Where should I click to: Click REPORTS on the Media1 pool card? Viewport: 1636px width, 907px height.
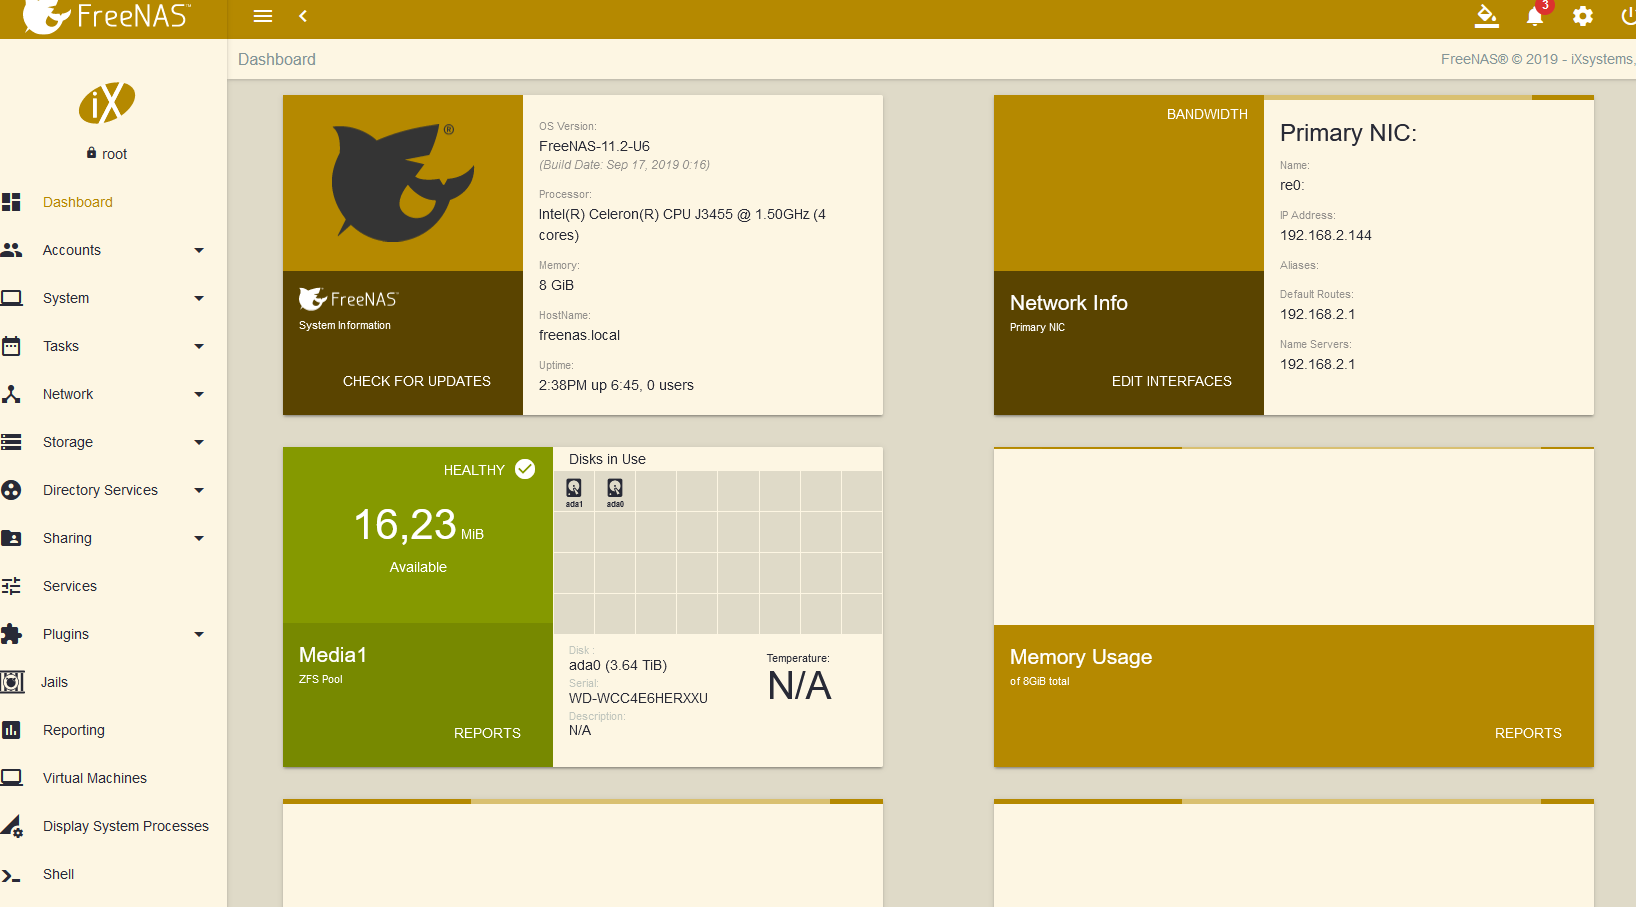[x=487, y=733]
